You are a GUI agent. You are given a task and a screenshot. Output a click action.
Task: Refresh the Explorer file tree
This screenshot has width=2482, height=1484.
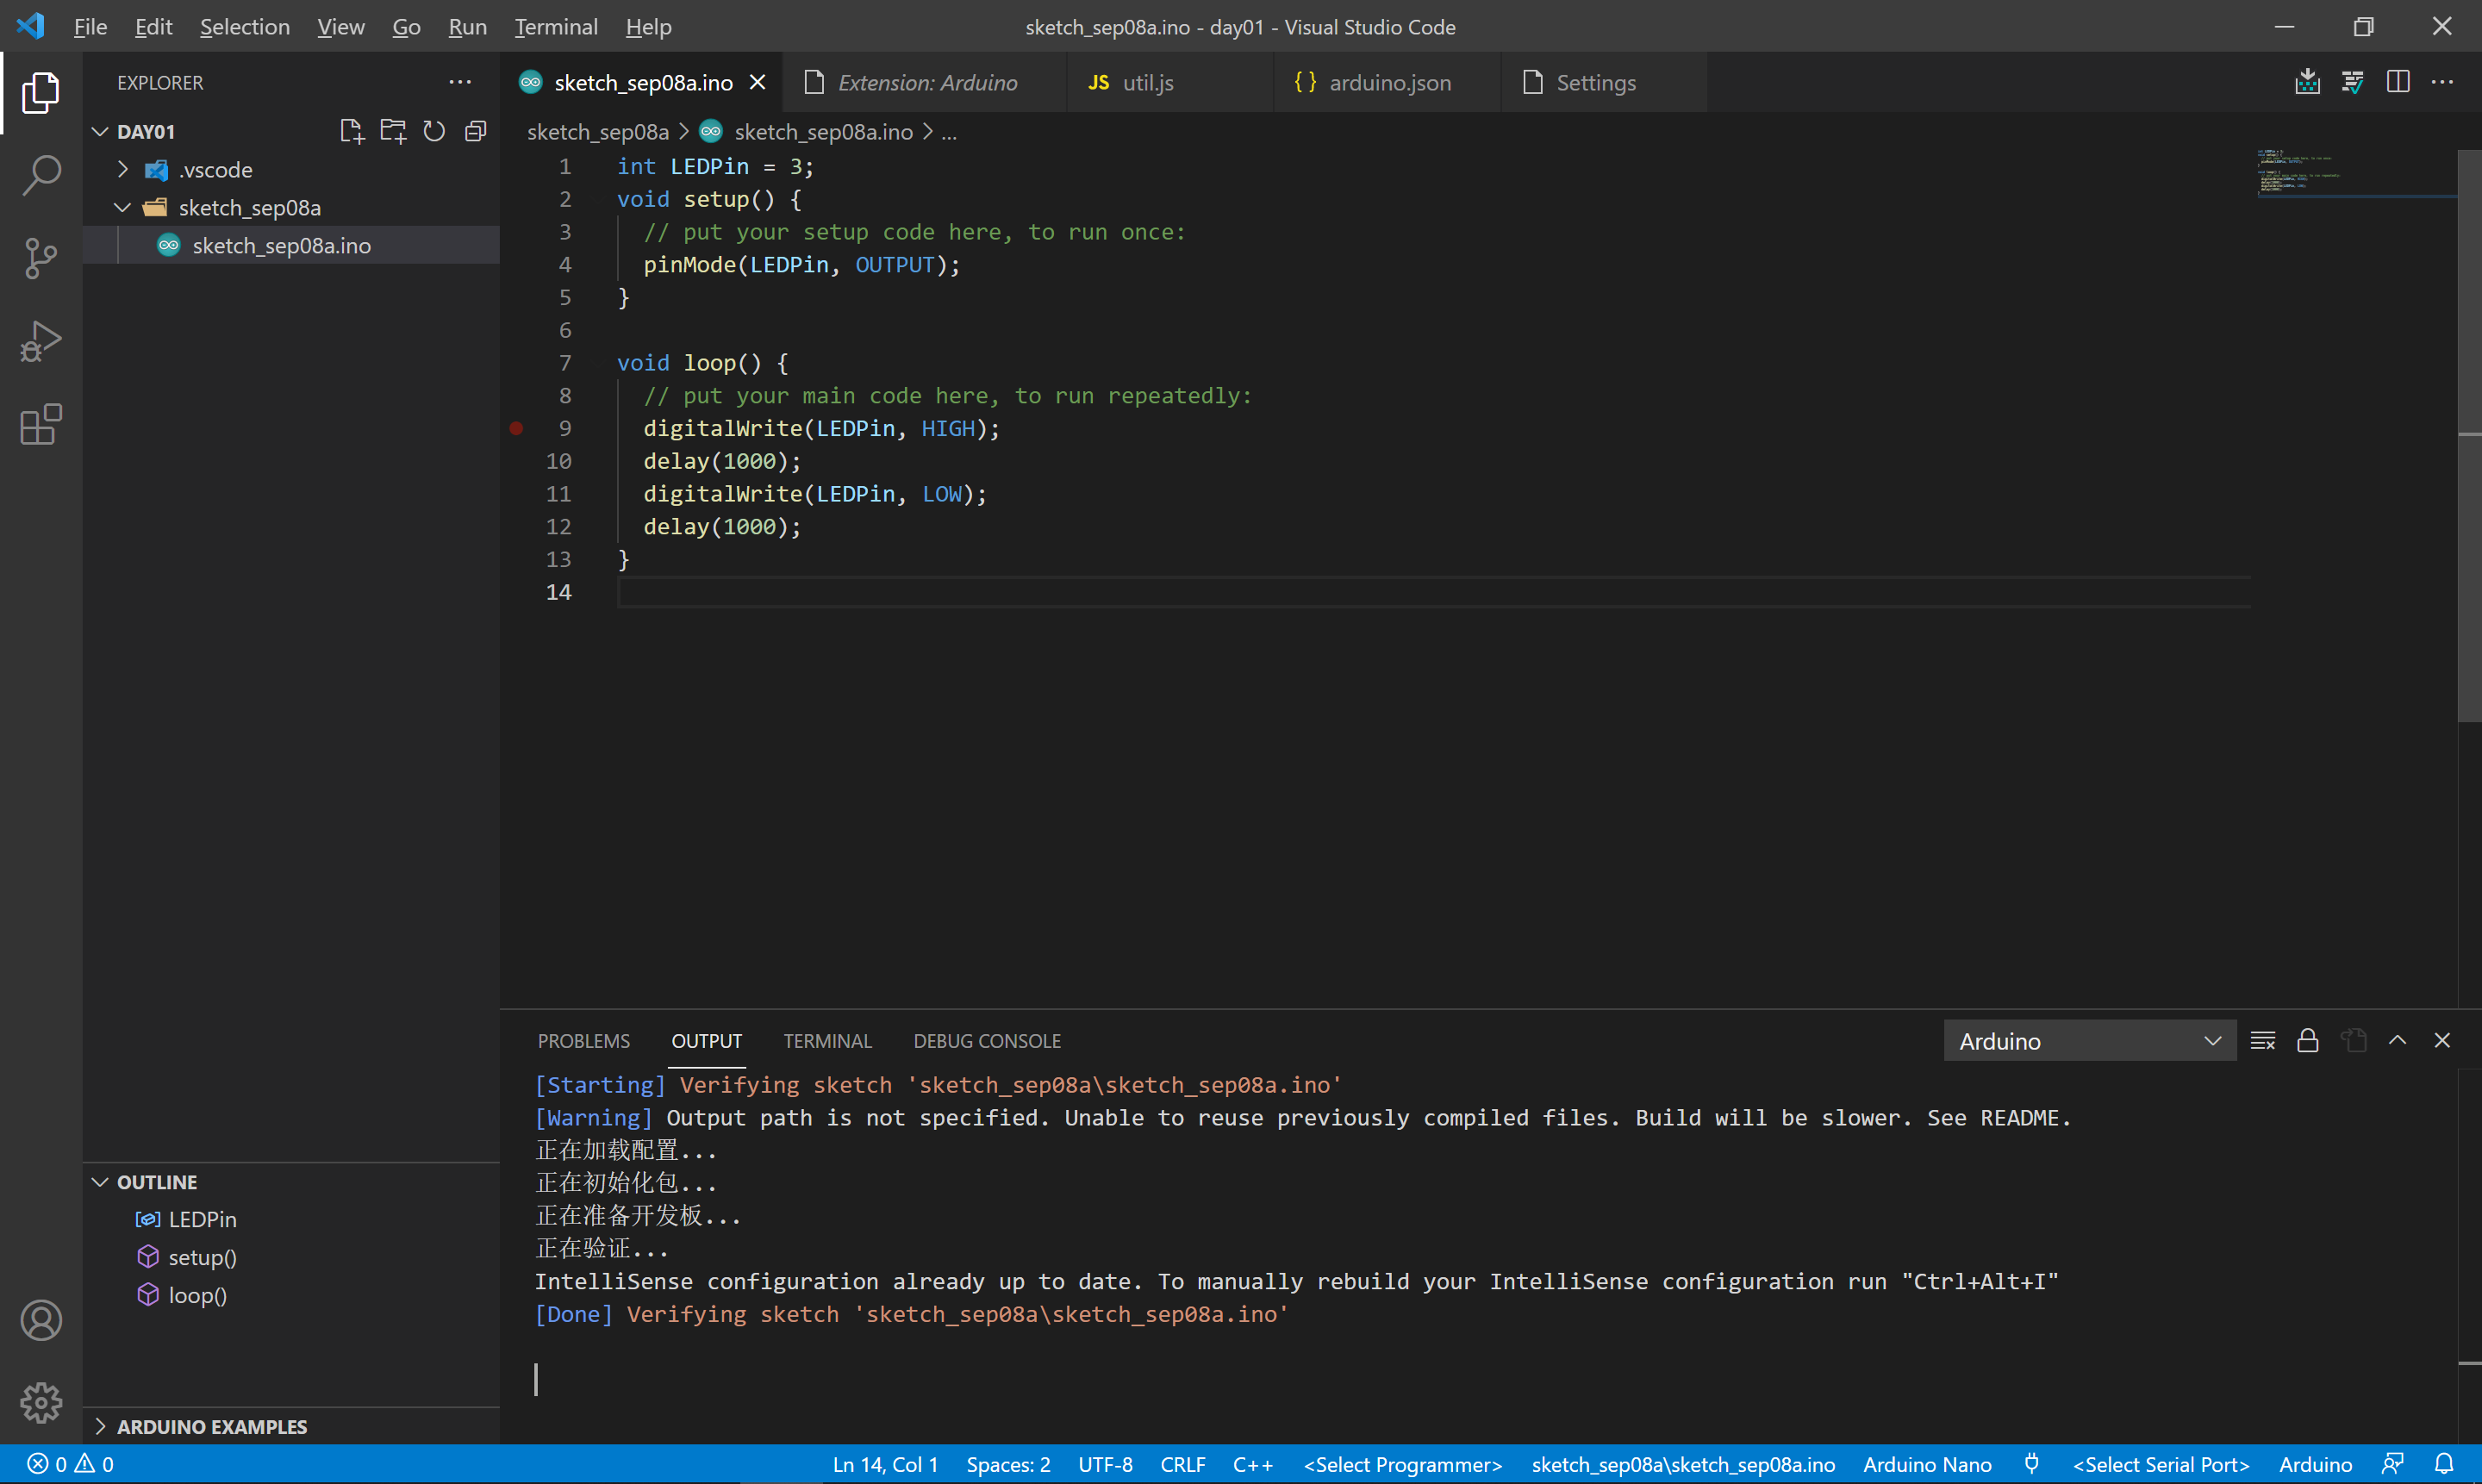tap(434, 131)
